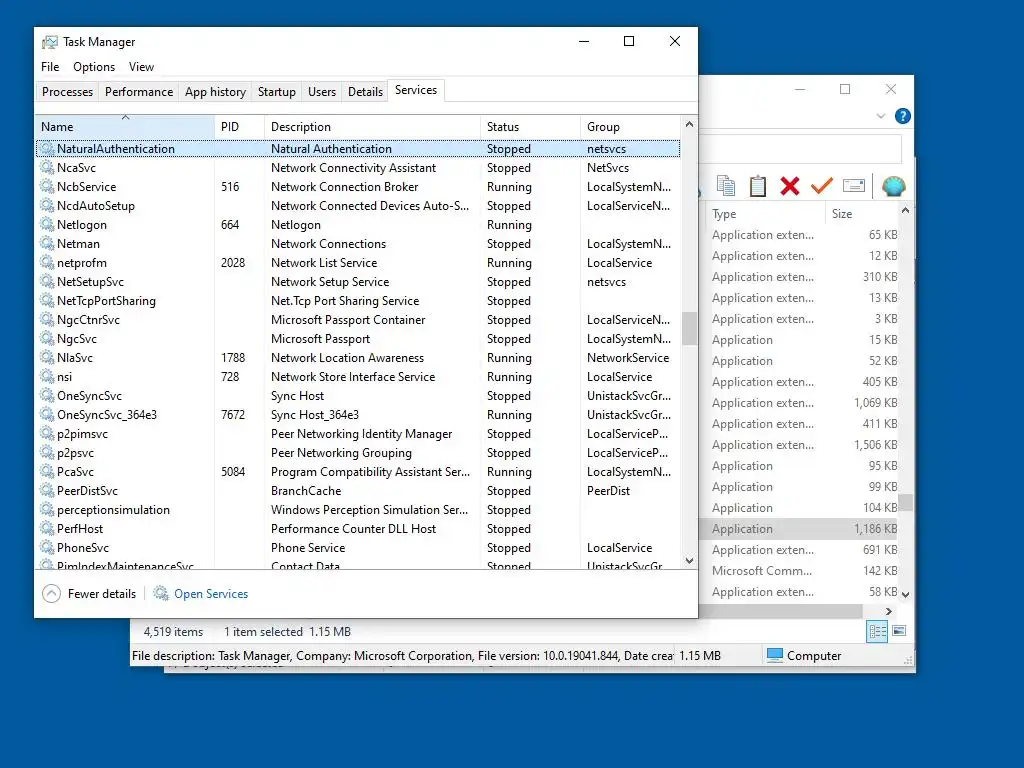Click the Paste clipboard icon in Explorer
The width and height of the screenshot is (1024, 768).
[758, 186]
